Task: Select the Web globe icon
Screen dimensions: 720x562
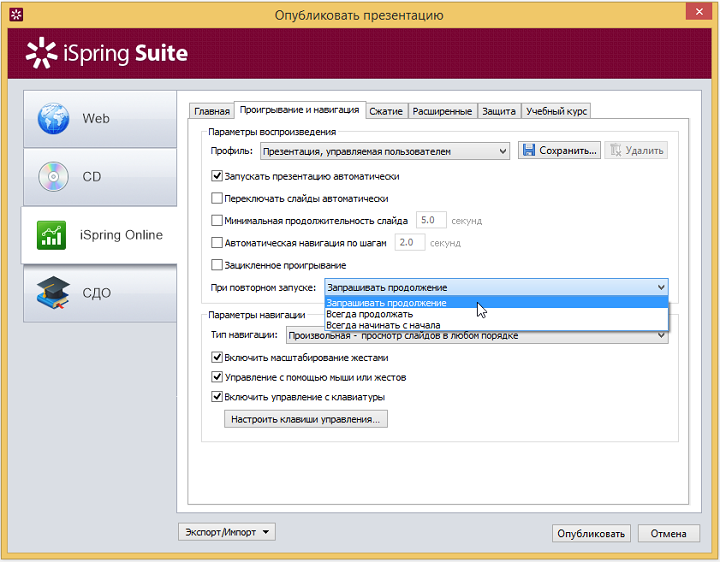Action: point(53,118)
